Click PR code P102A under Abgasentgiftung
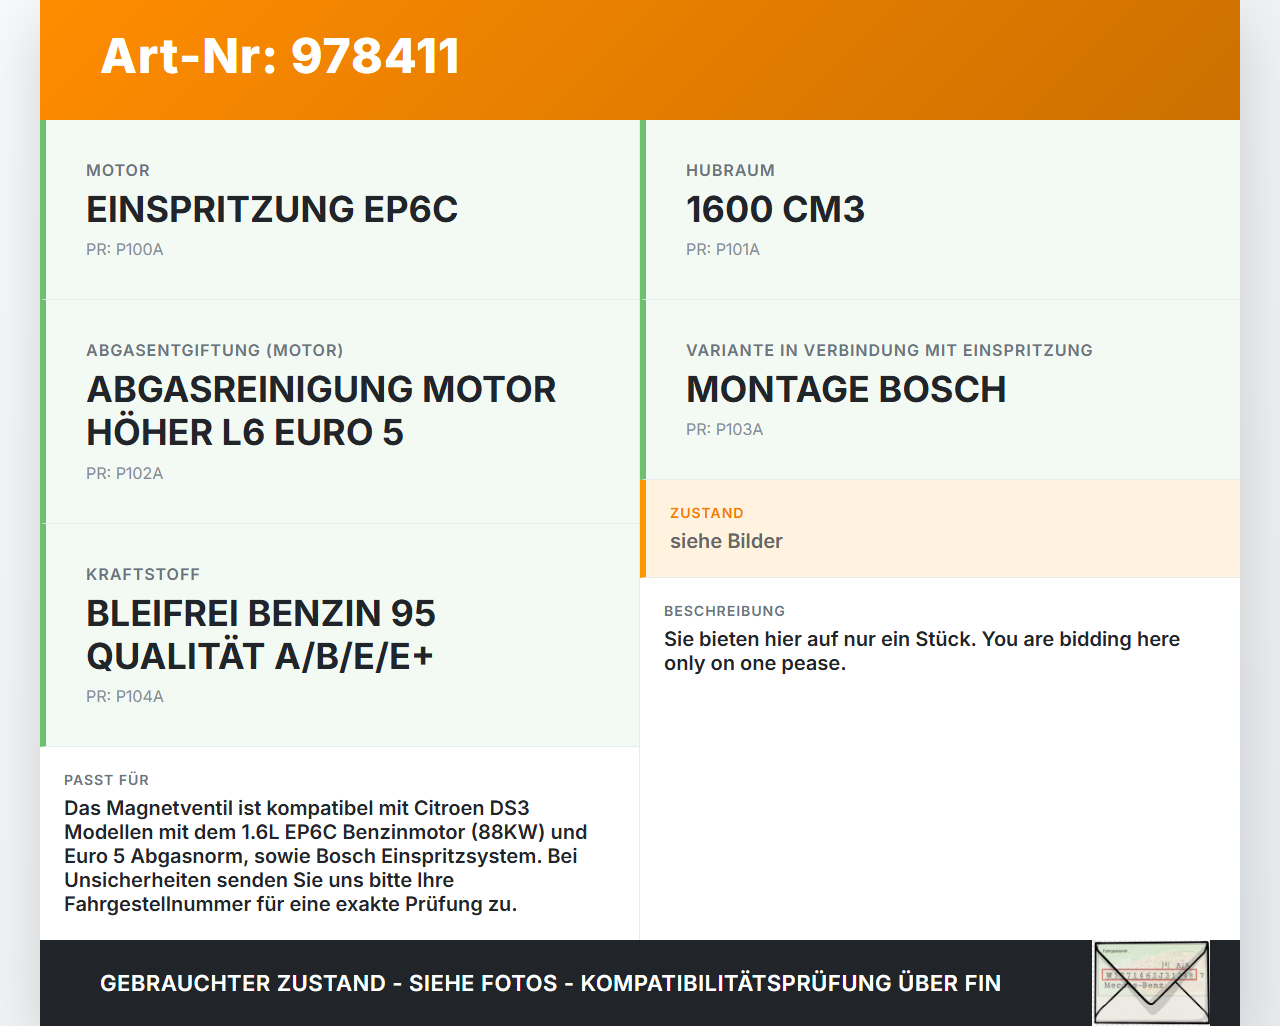 click(x=124, y=473)
